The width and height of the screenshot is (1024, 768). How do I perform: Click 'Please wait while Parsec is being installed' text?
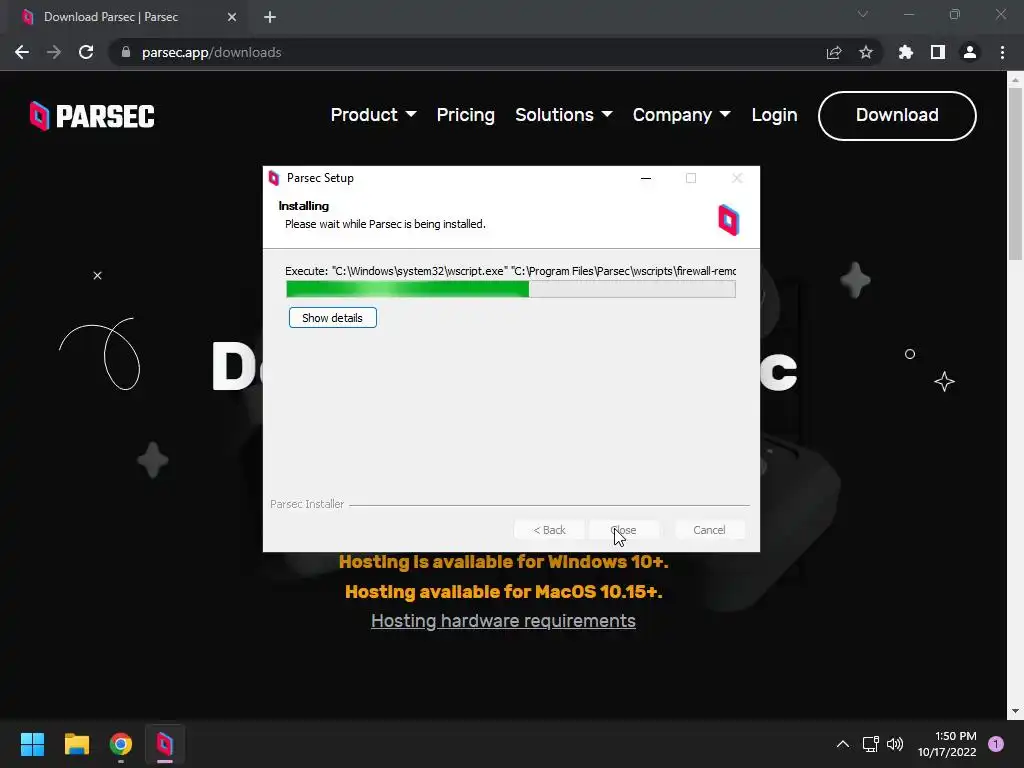(x=385, y=224)
